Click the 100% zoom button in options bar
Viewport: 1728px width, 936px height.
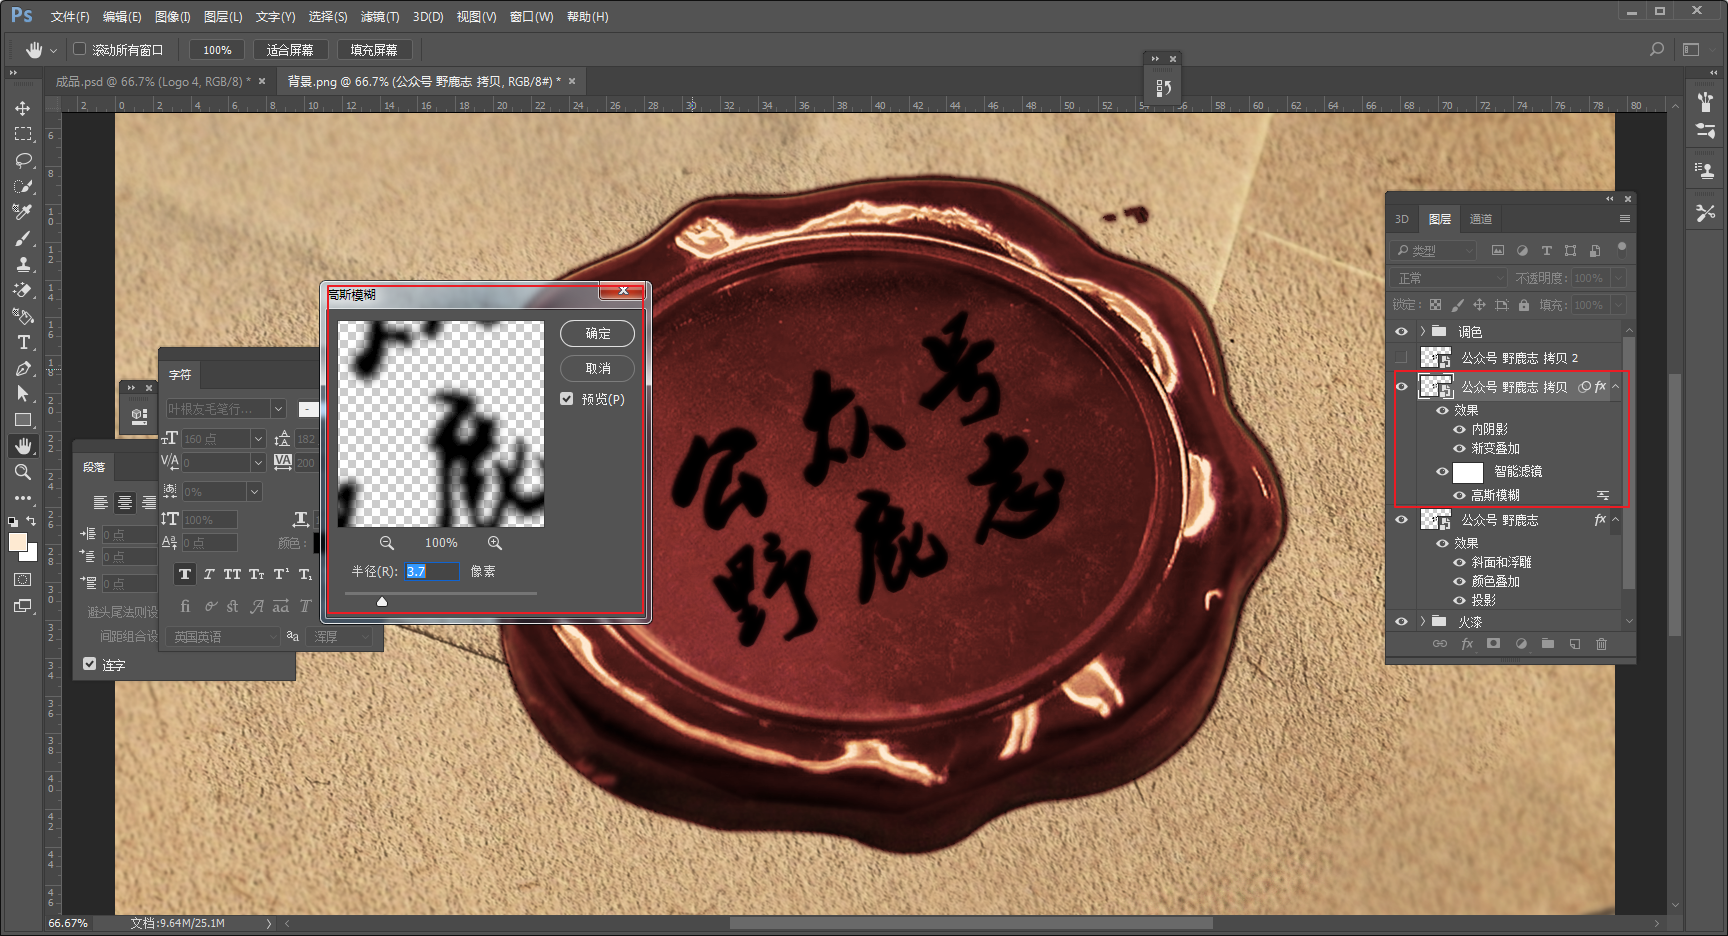tap(217, 49)
